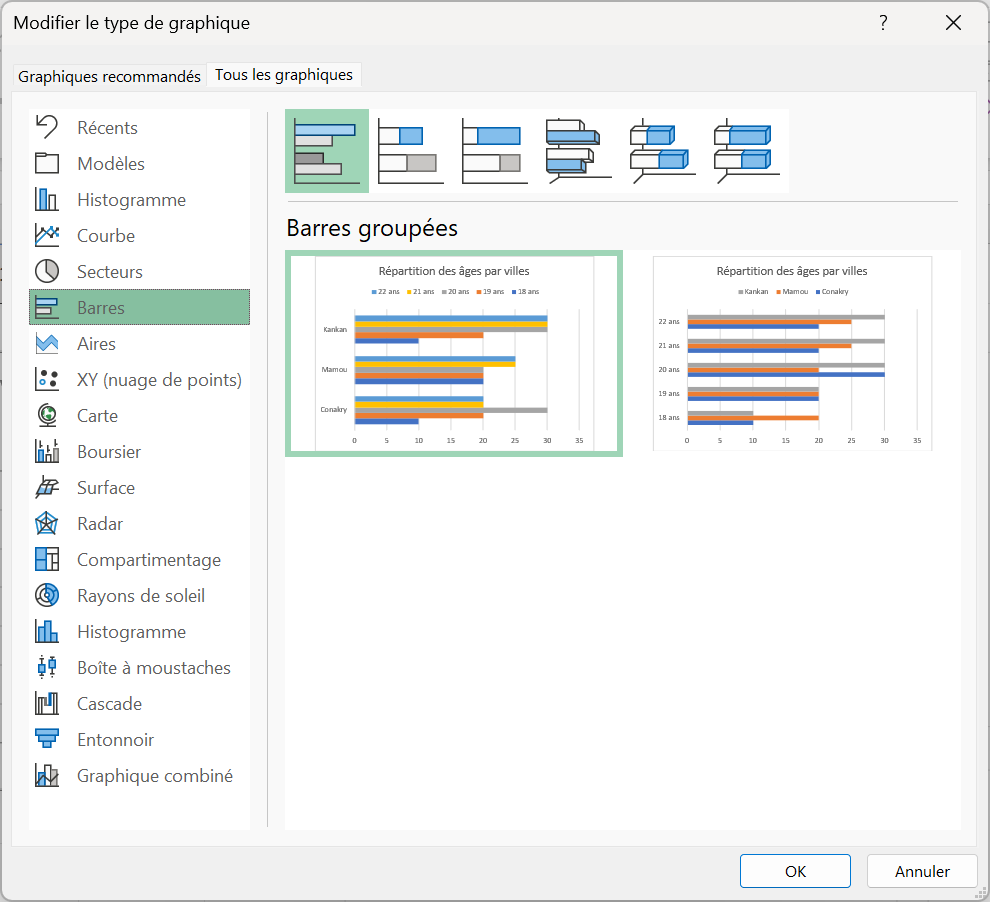
Task: Open the Récents chart category
Action: point(108,128)
